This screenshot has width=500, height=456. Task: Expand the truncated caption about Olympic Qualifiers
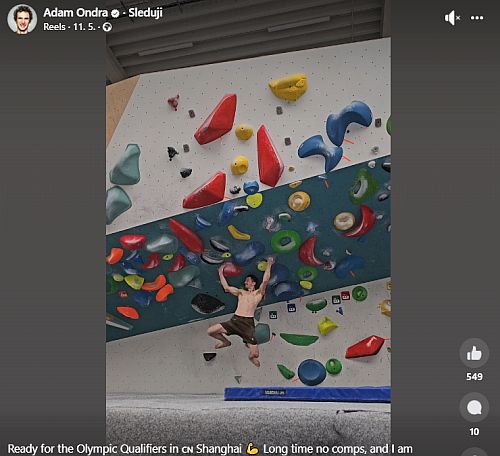pos(210,449)
